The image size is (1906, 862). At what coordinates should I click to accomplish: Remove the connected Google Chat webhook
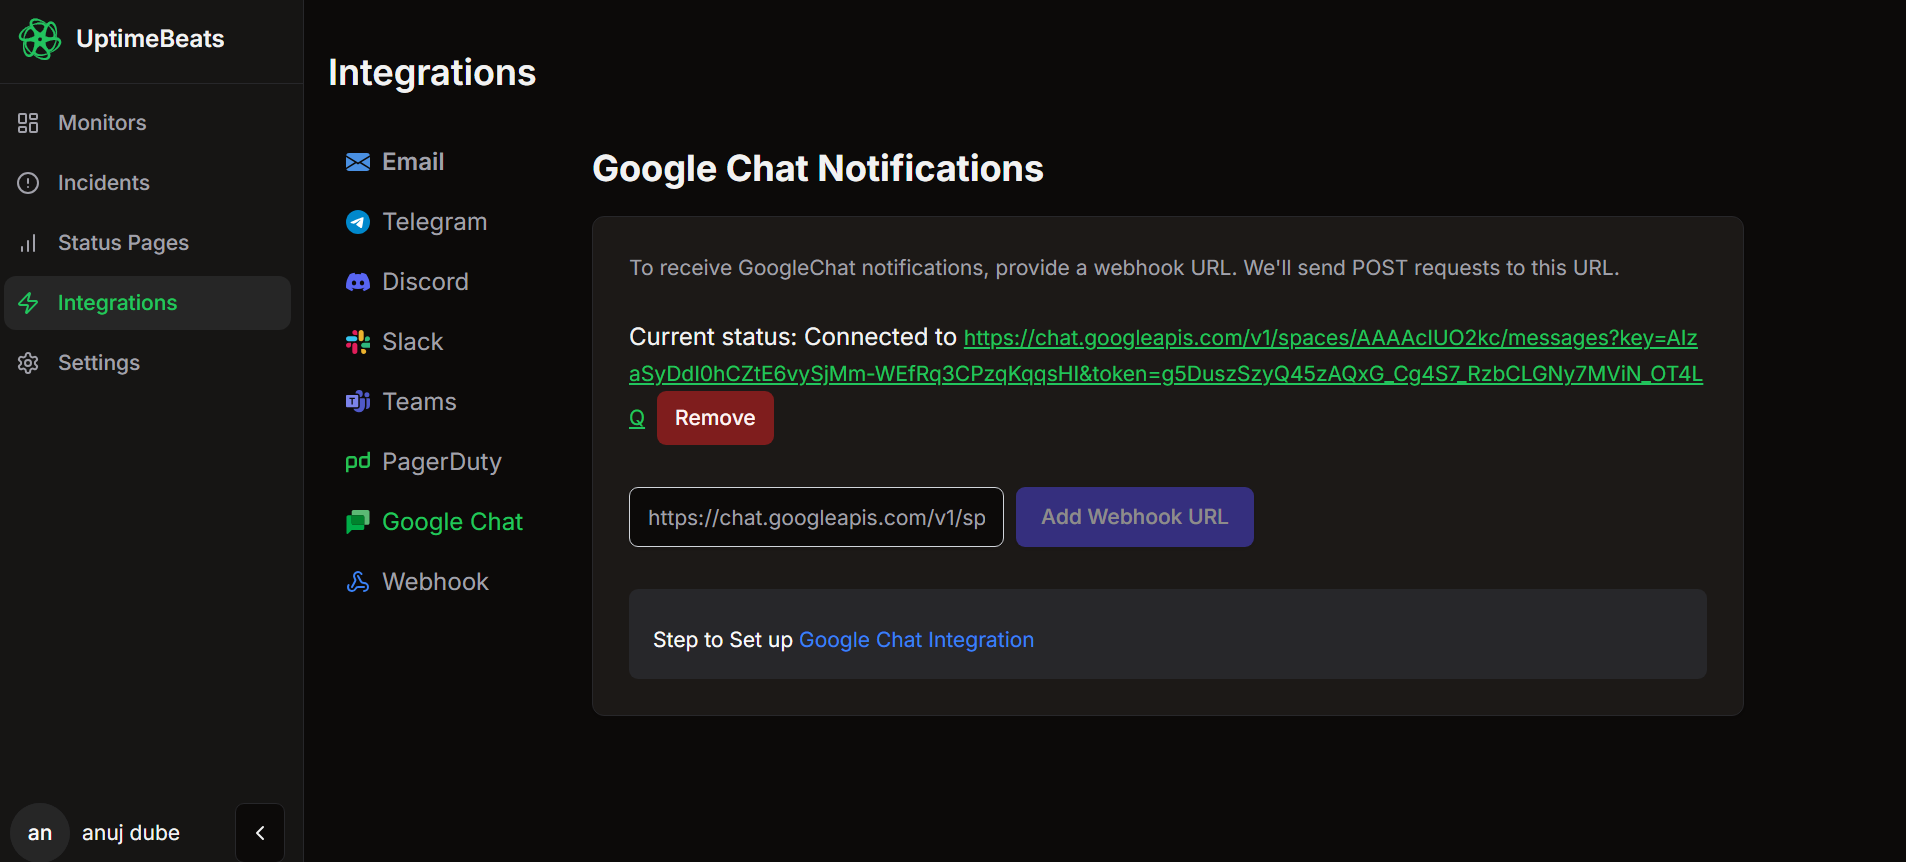coord(715,418)
